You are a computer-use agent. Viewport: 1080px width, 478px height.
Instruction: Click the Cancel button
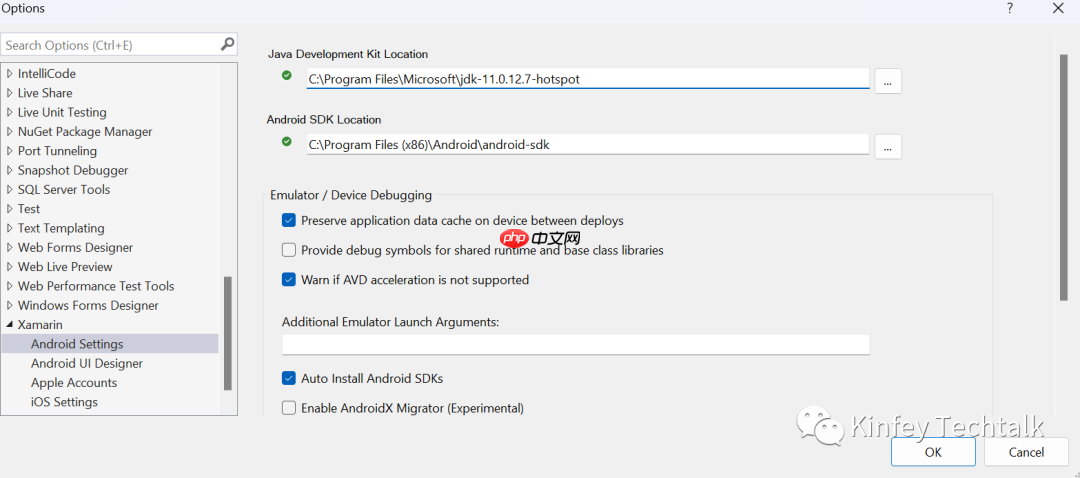coord(1026,452)
